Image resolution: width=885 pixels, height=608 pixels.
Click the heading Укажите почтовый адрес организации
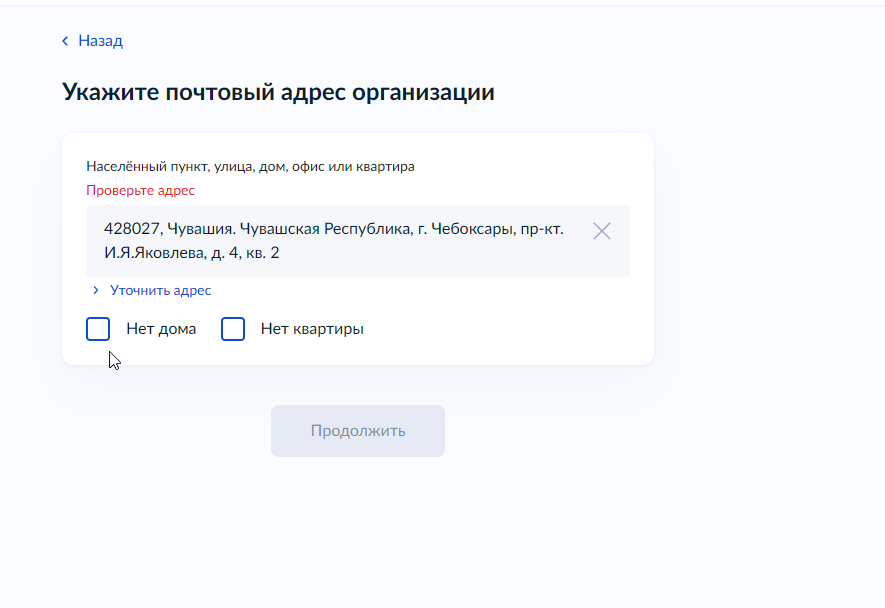point(278,92)
